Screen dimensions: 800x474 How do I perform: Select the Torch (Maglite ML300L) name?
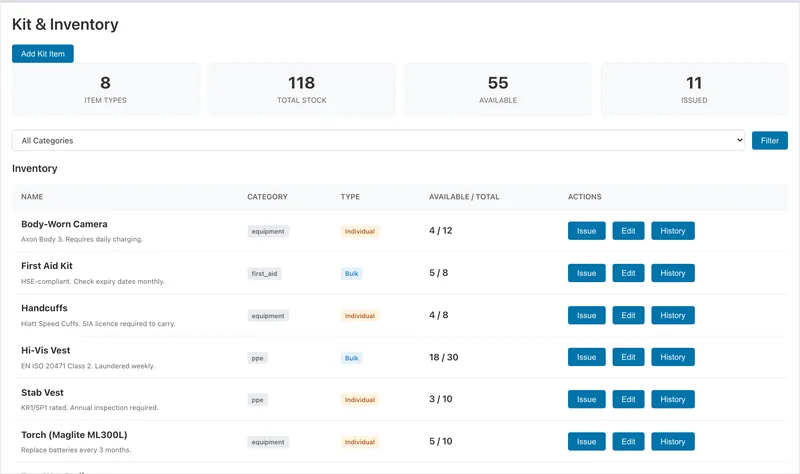(x=74, y=435)
